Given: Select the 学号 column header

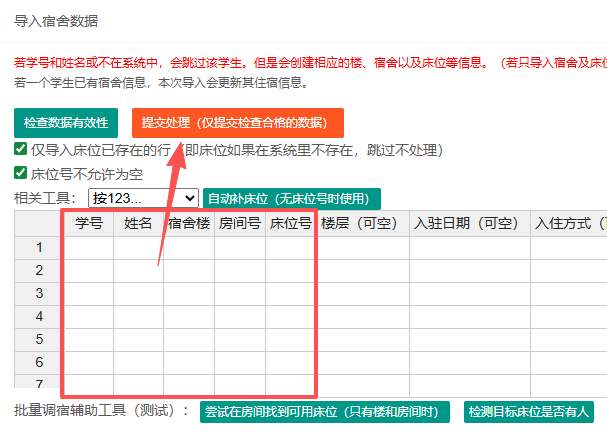Looking at the screenshot, I should [89, 224].
